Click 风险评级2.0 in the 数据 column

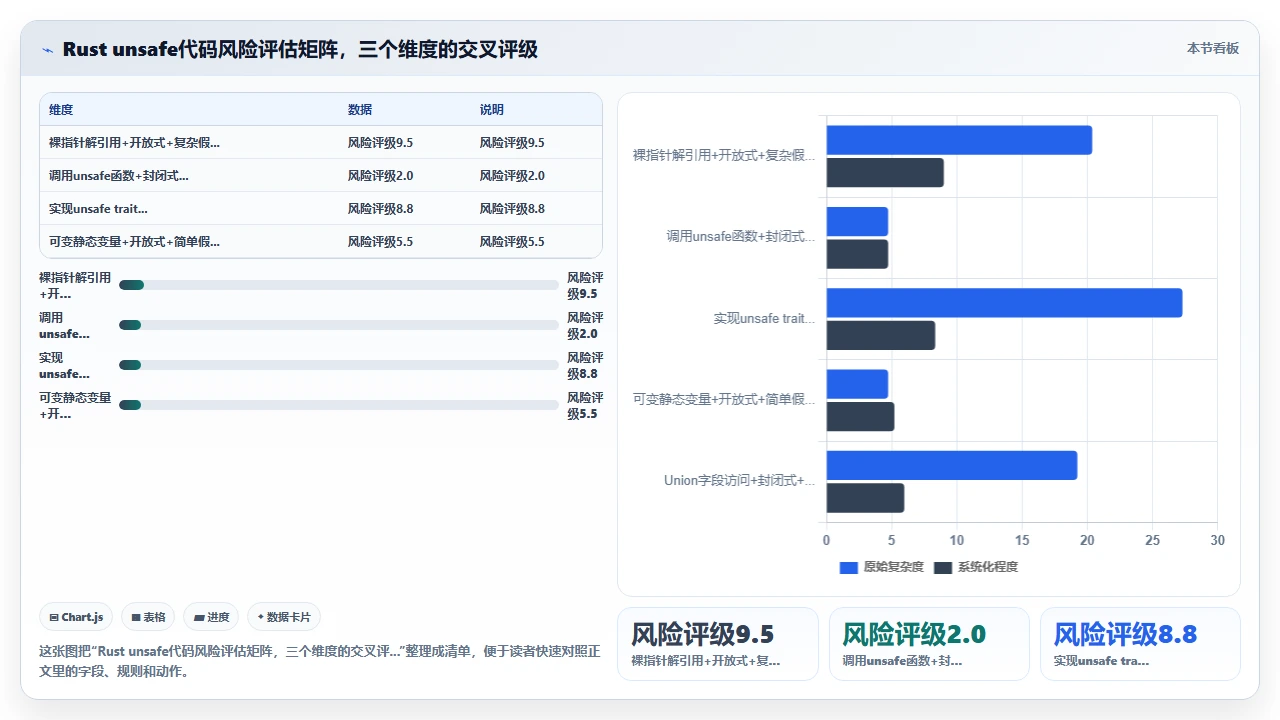380,176
